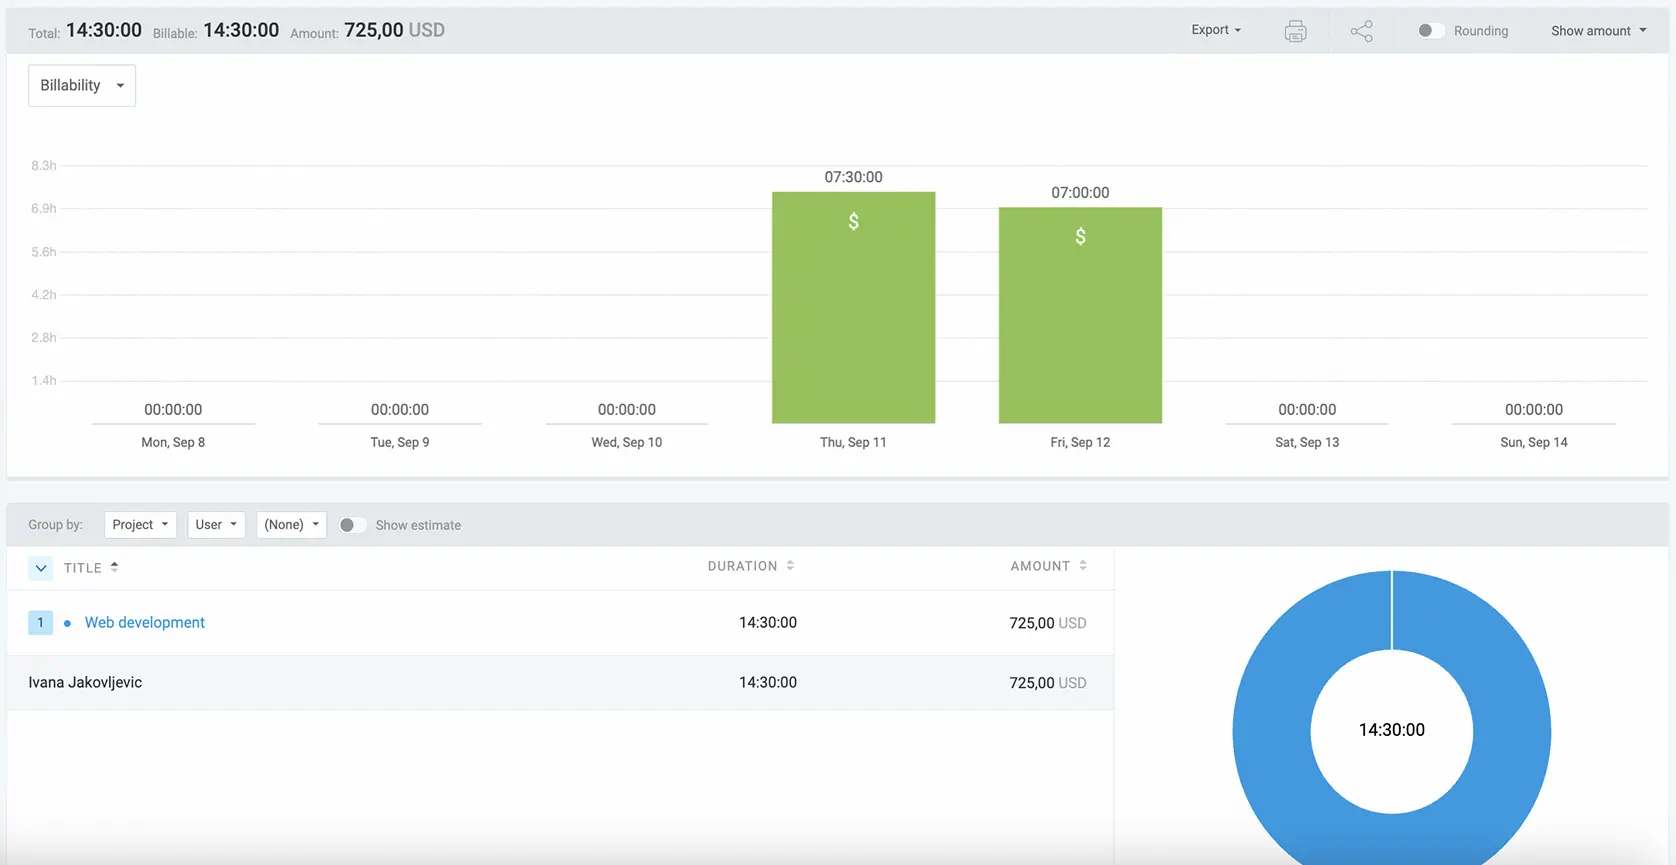1676x865 pixels.
Task: Open the (None) group-by dropdown
Action: [291, 525]
